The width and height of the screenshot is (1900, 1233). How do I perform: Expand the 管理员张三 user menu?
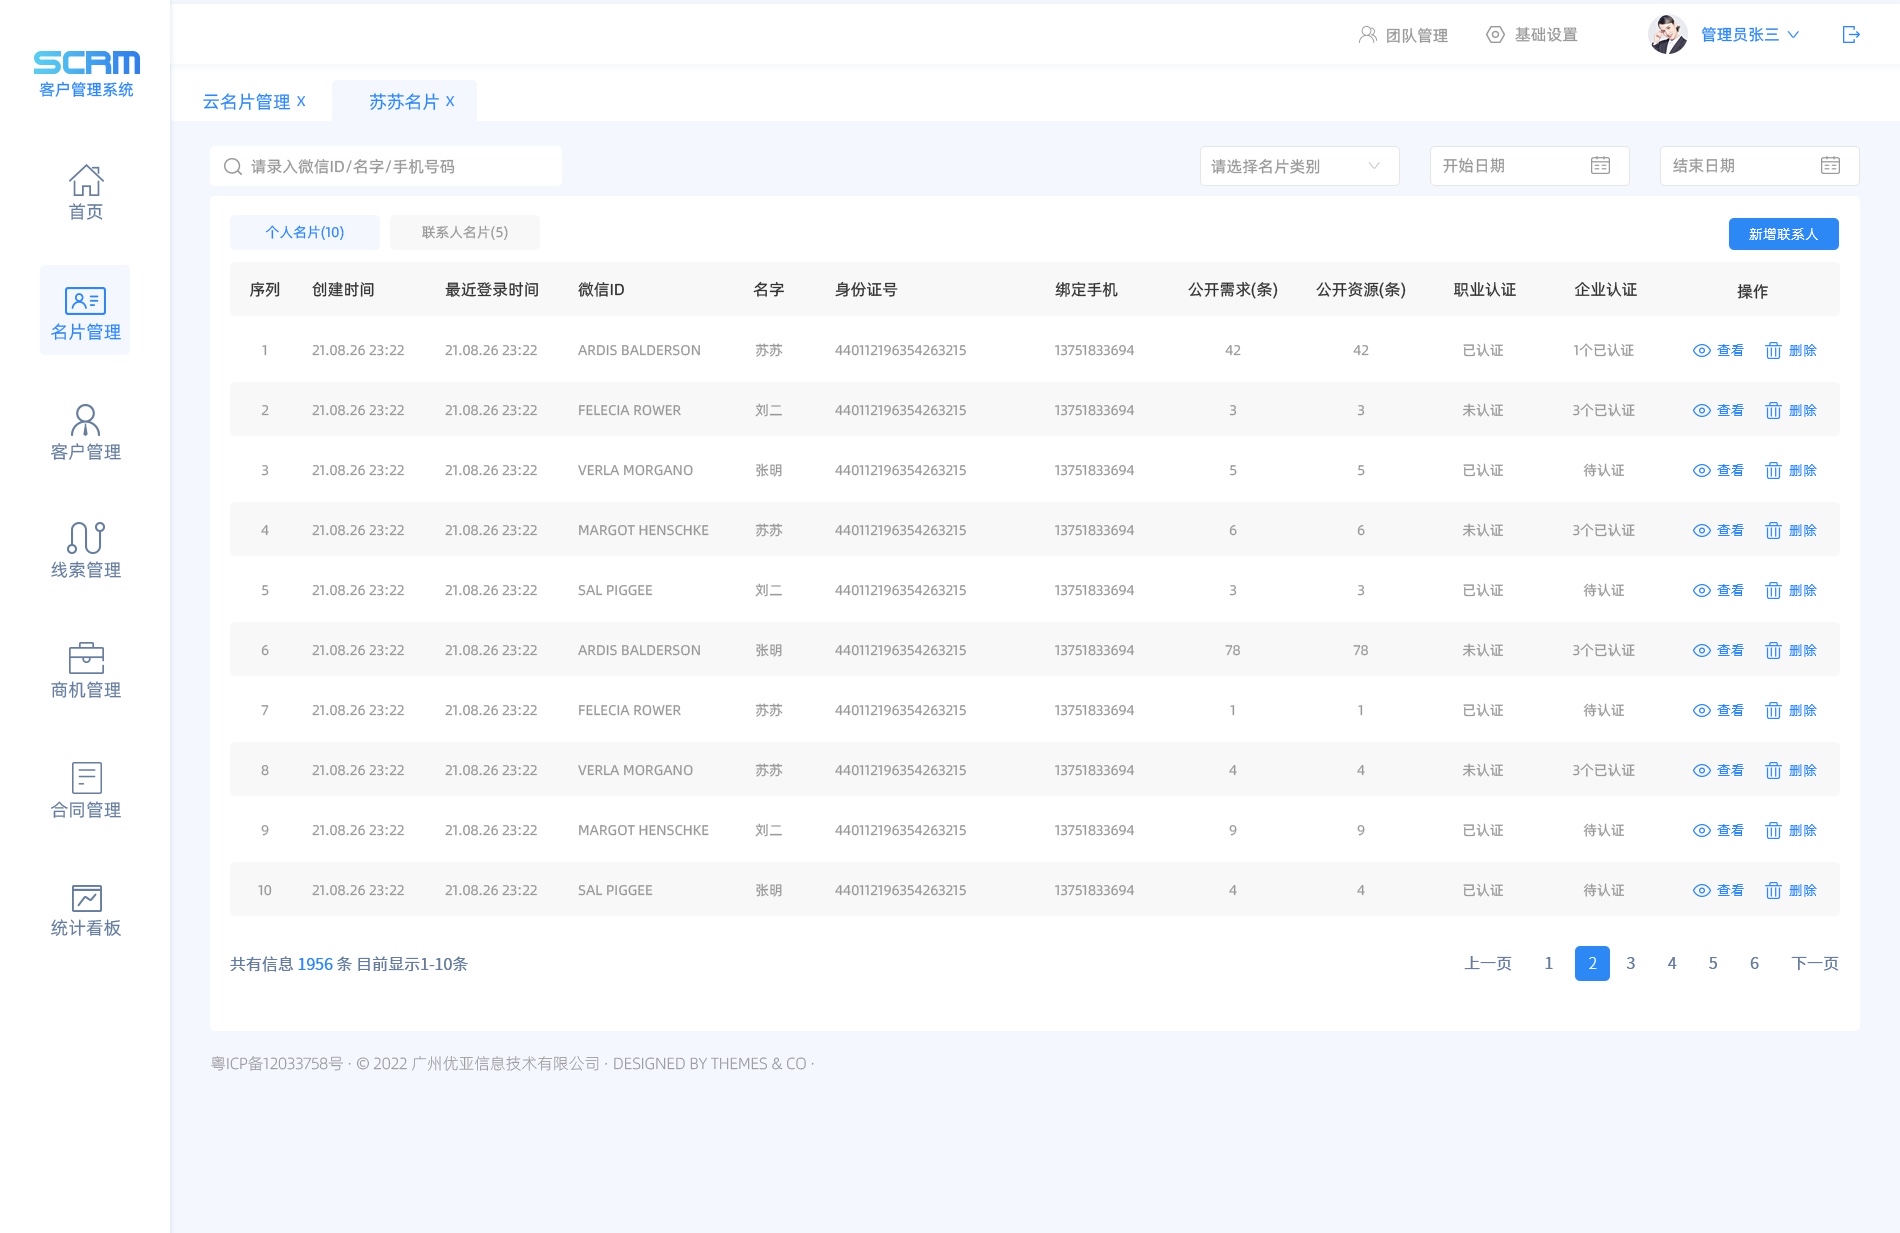1750,35
